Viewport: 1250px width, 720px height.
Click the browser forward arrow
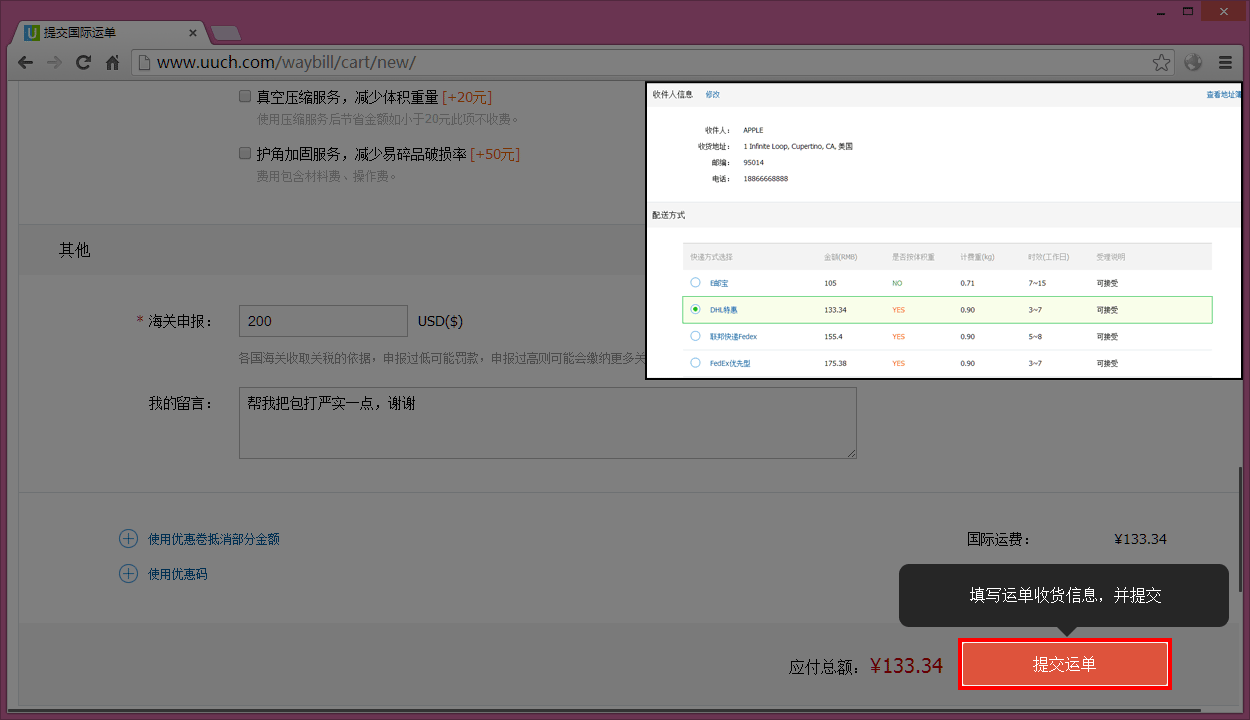point(55,62)
